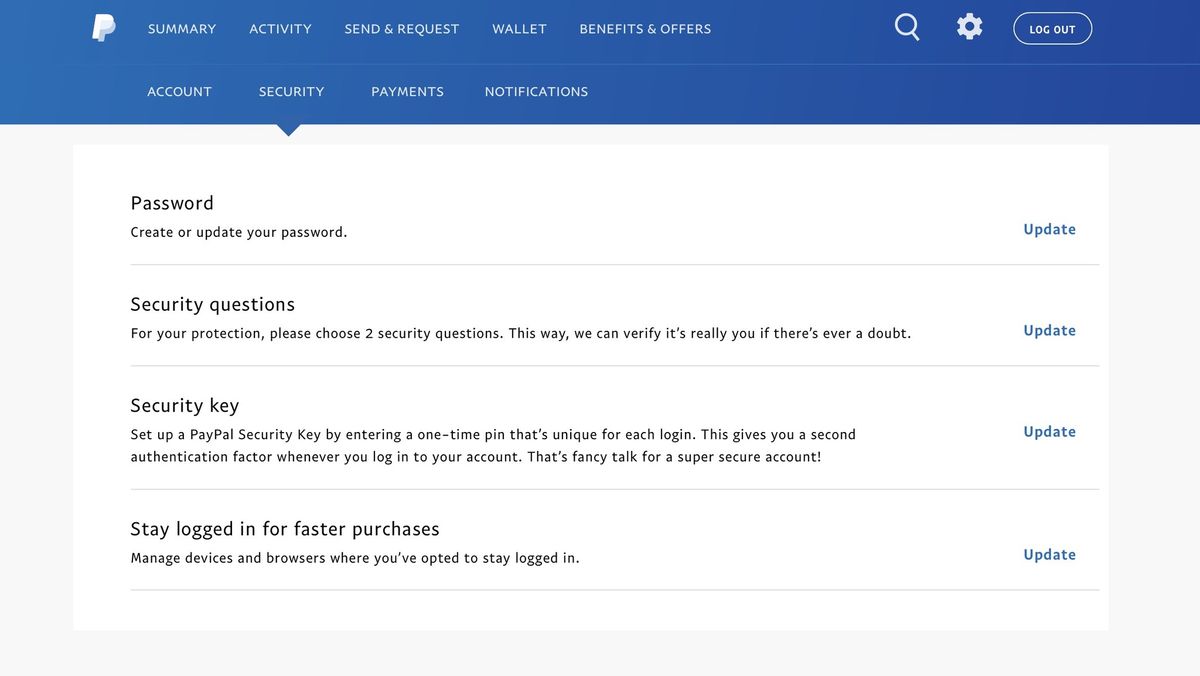This screenshot has width=1200, height=676.
Task: Switch to the Summary tab
Action: coord(181,29)
